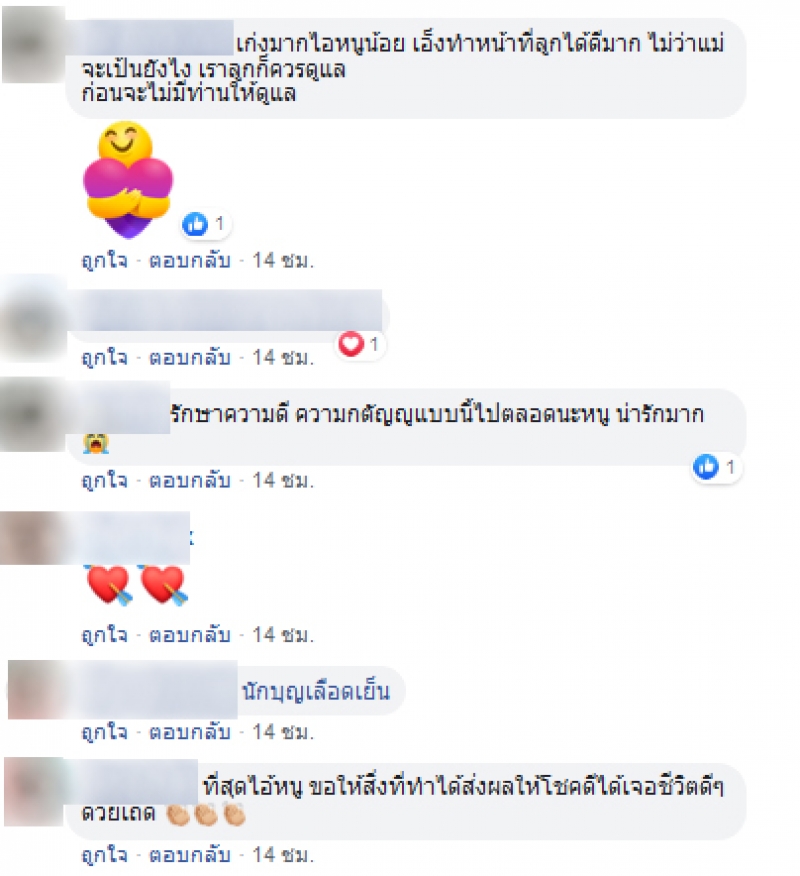Click the crying face emoji in third comment
Screen dimensions: 800x876
96,442
